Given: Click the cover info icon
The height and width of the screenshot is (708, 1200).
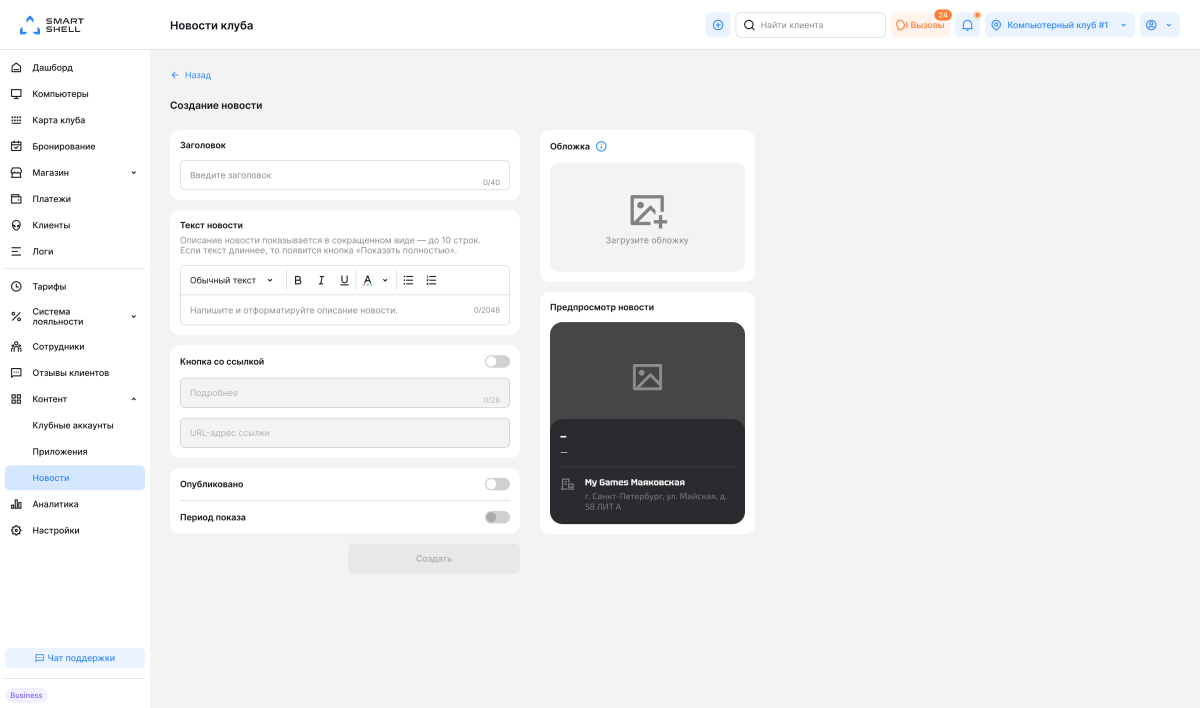Looking at the screenshot, I should coord(601,146).
